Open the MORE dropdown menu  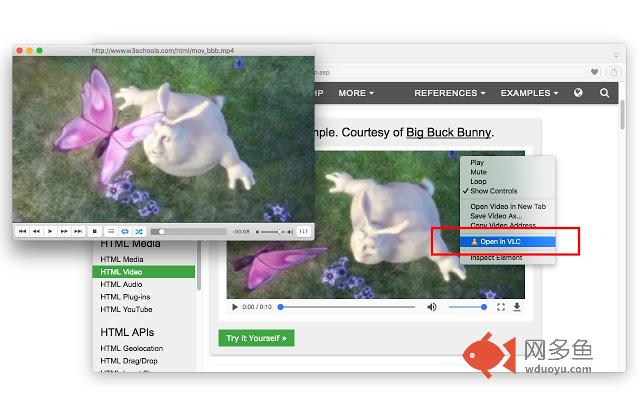point(356,93)
